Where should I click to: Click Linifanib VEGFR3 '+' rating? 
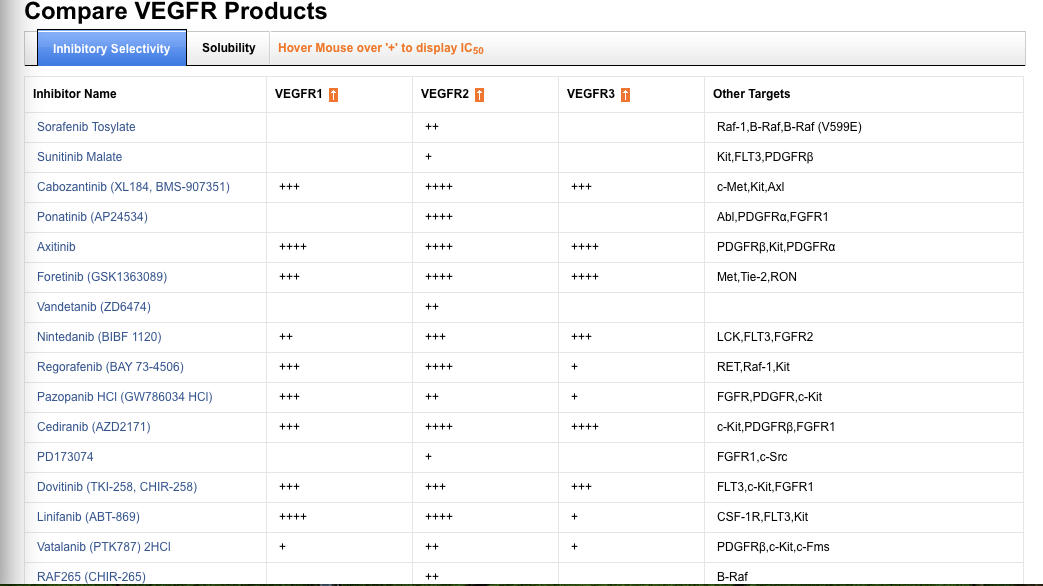point(575,517)
